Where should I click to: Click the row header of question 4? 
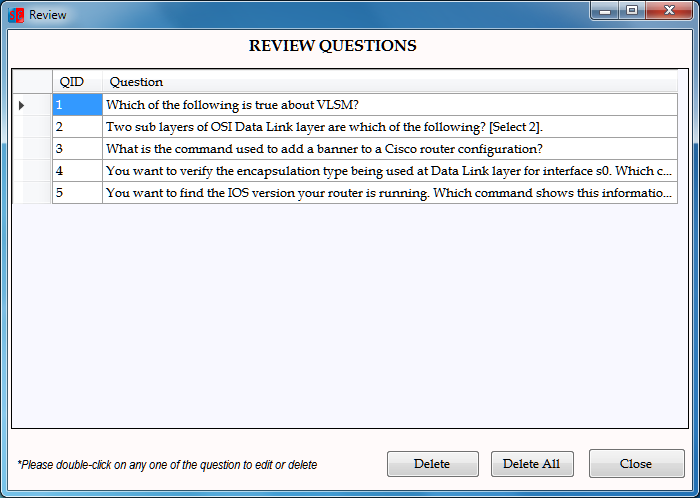[32, 170]
